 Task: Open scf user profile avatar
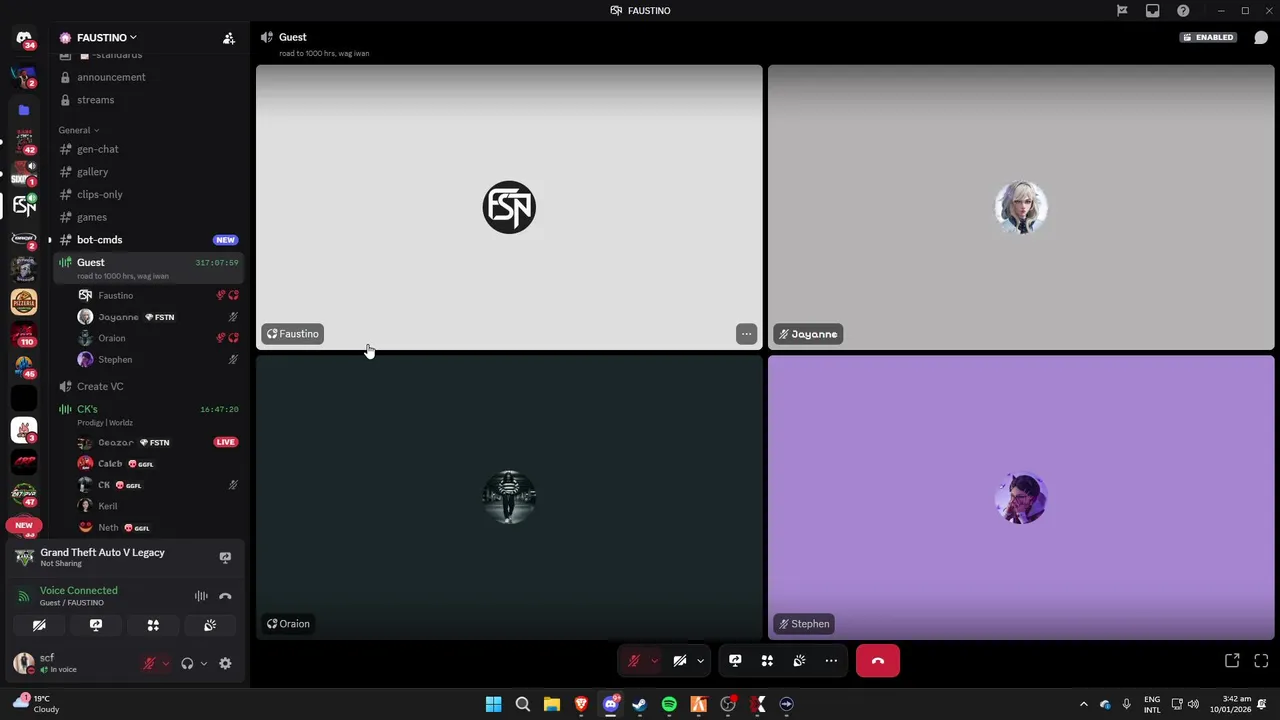click(23, 663)
